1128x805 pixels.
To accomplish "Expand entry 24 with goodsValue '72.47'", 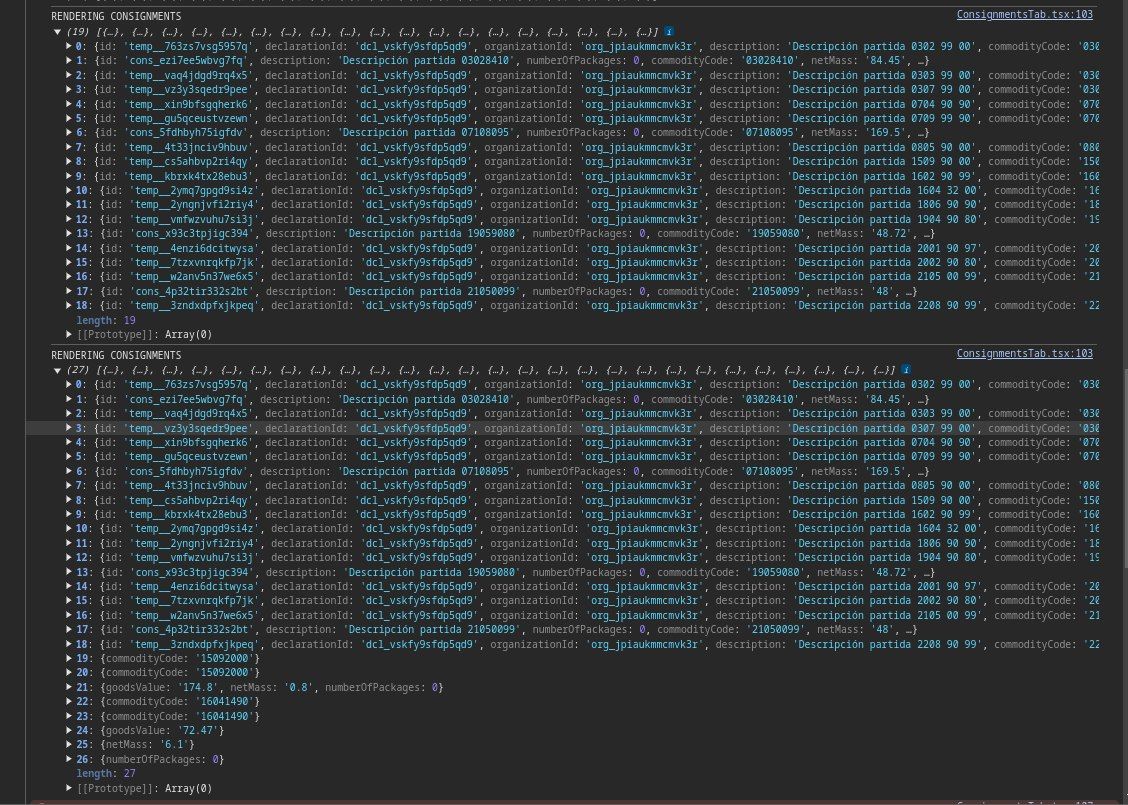I will [69, 730].
